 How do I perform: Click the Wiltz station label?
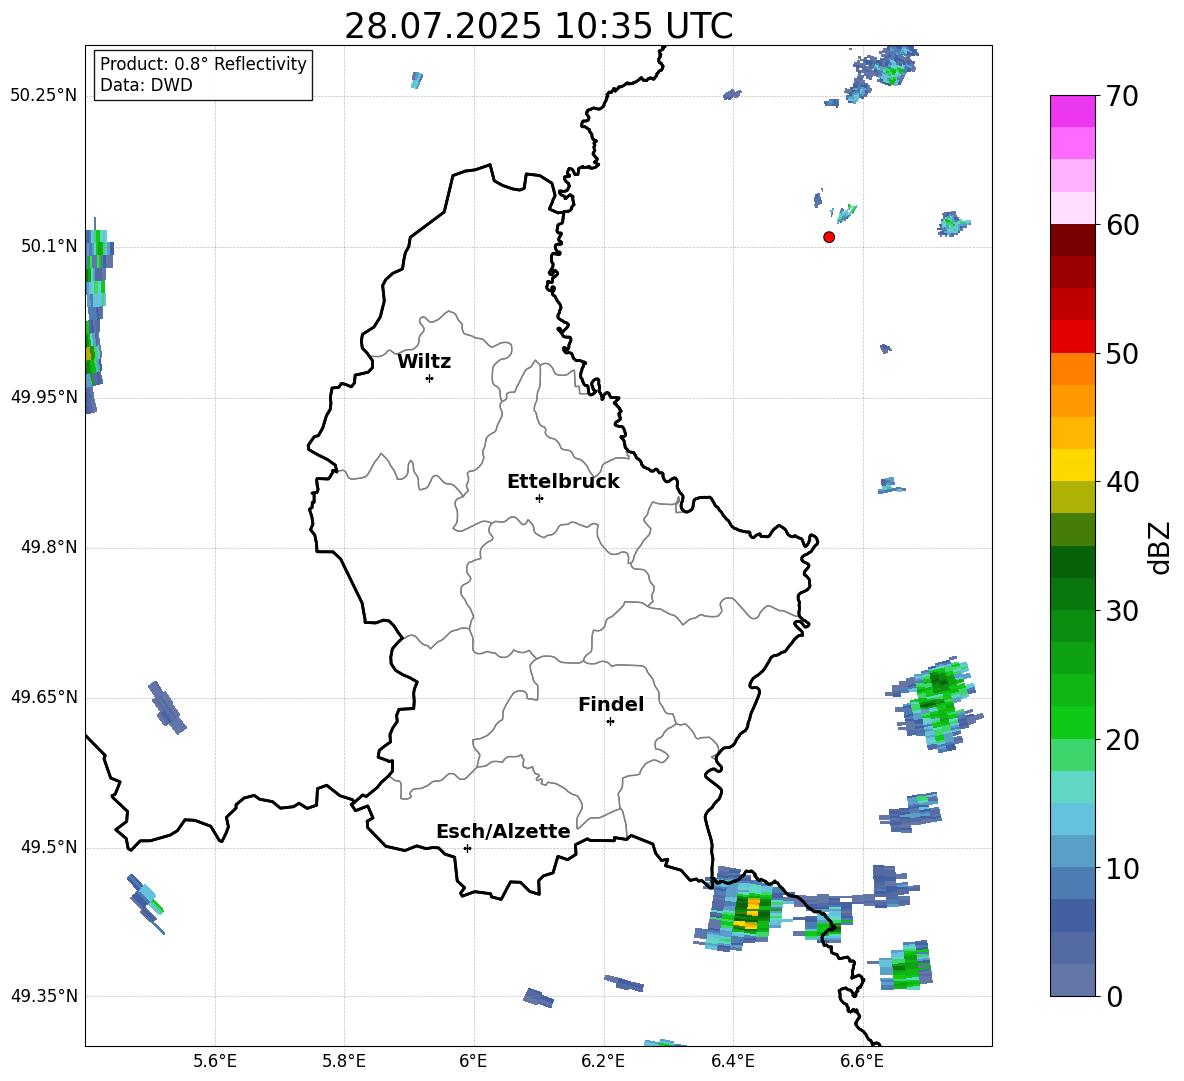[424, 362]
